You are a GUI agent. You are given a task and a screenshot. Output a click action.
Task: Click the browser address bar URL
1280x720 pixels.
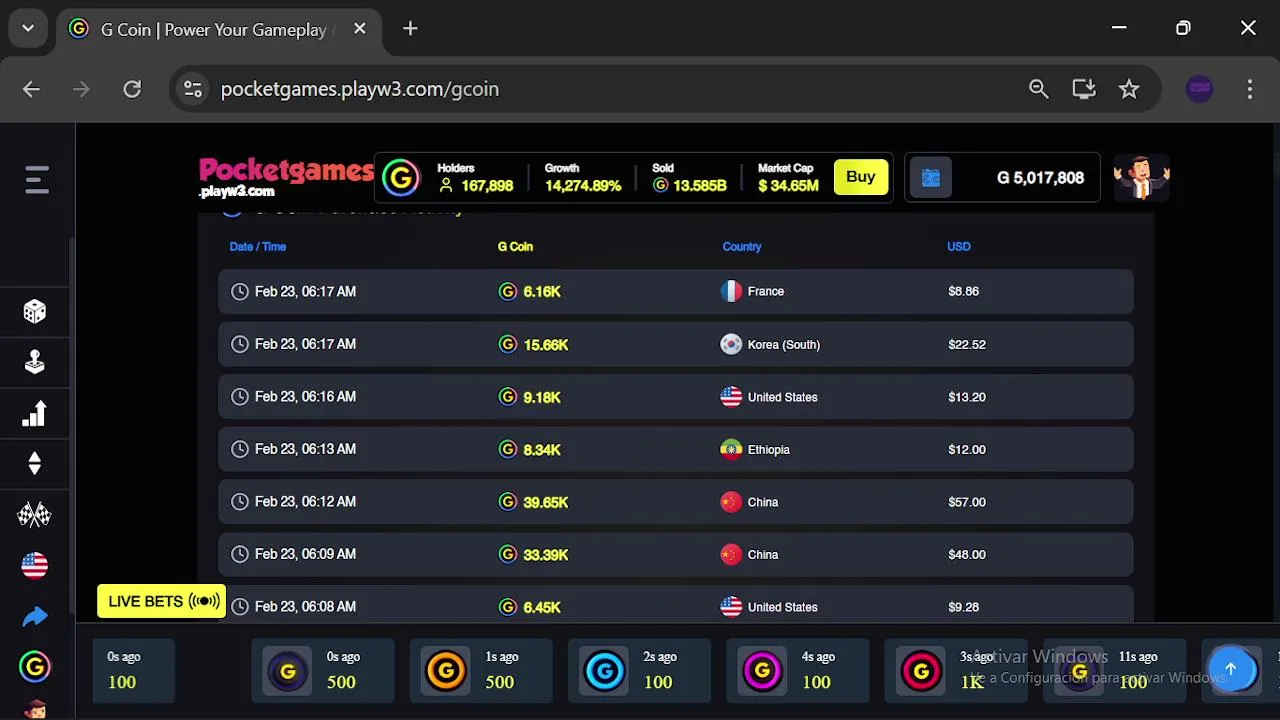pyautogui.click(x=360, y=89)
